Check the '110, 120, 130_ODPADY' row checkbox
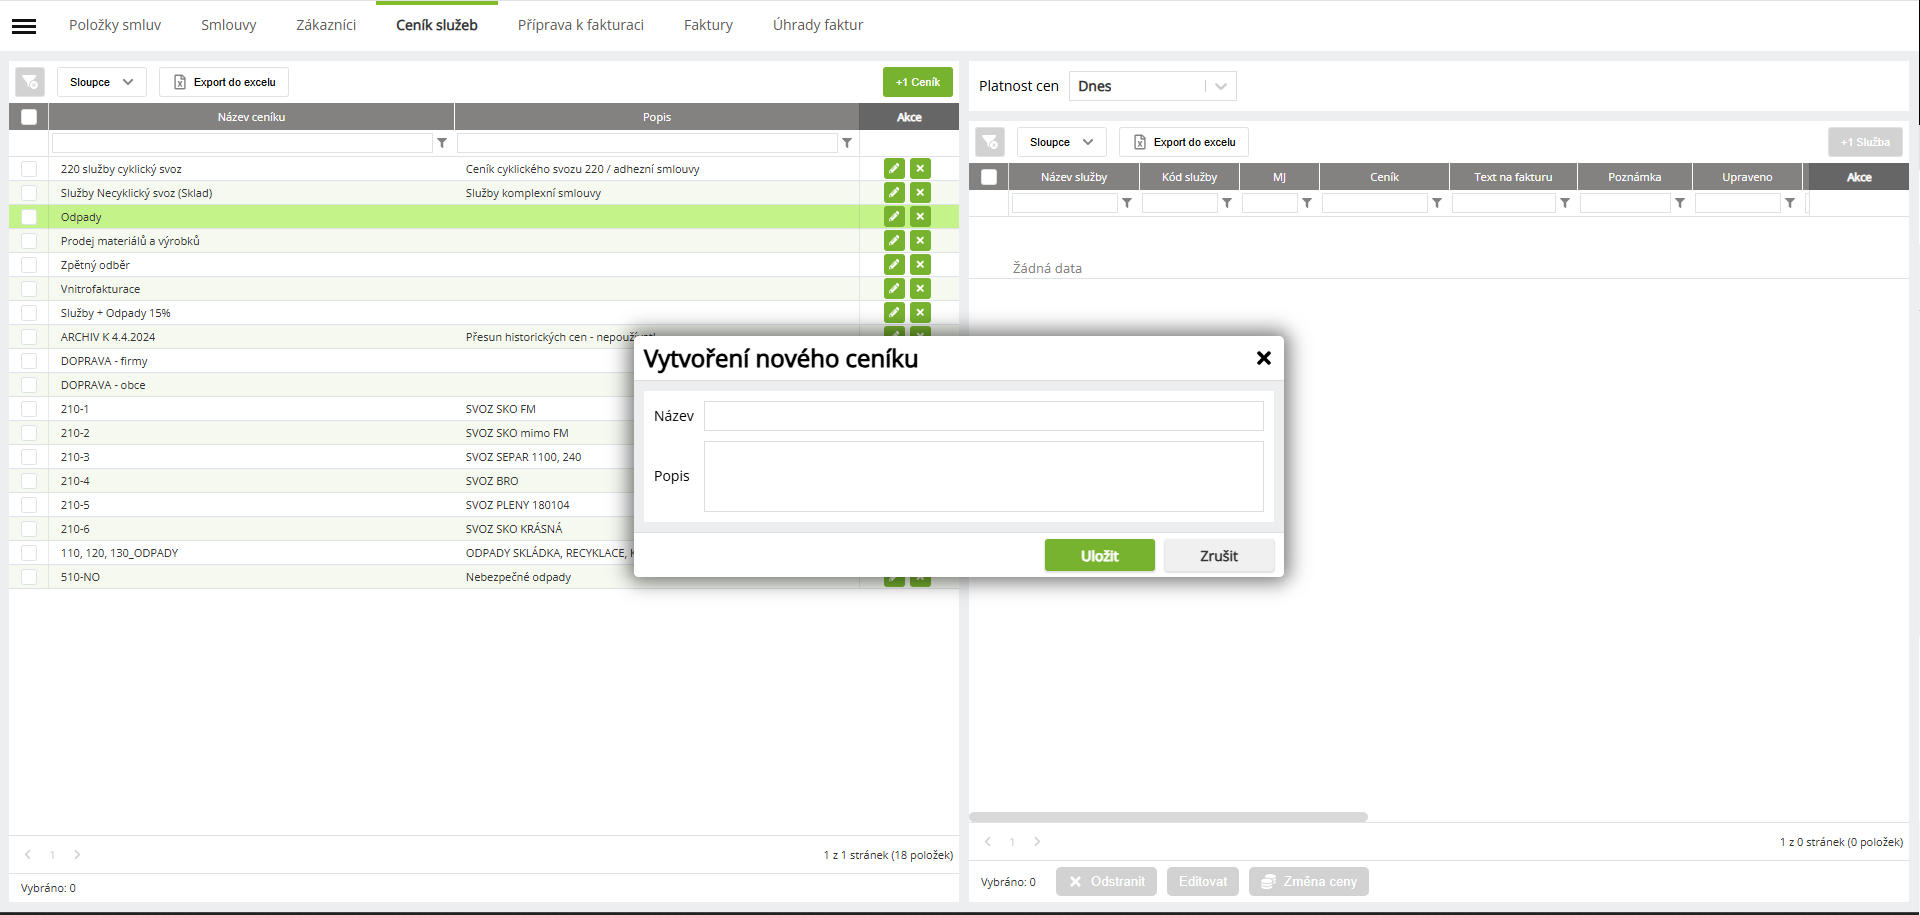1920x915 pixels. (x=29, y=553)
